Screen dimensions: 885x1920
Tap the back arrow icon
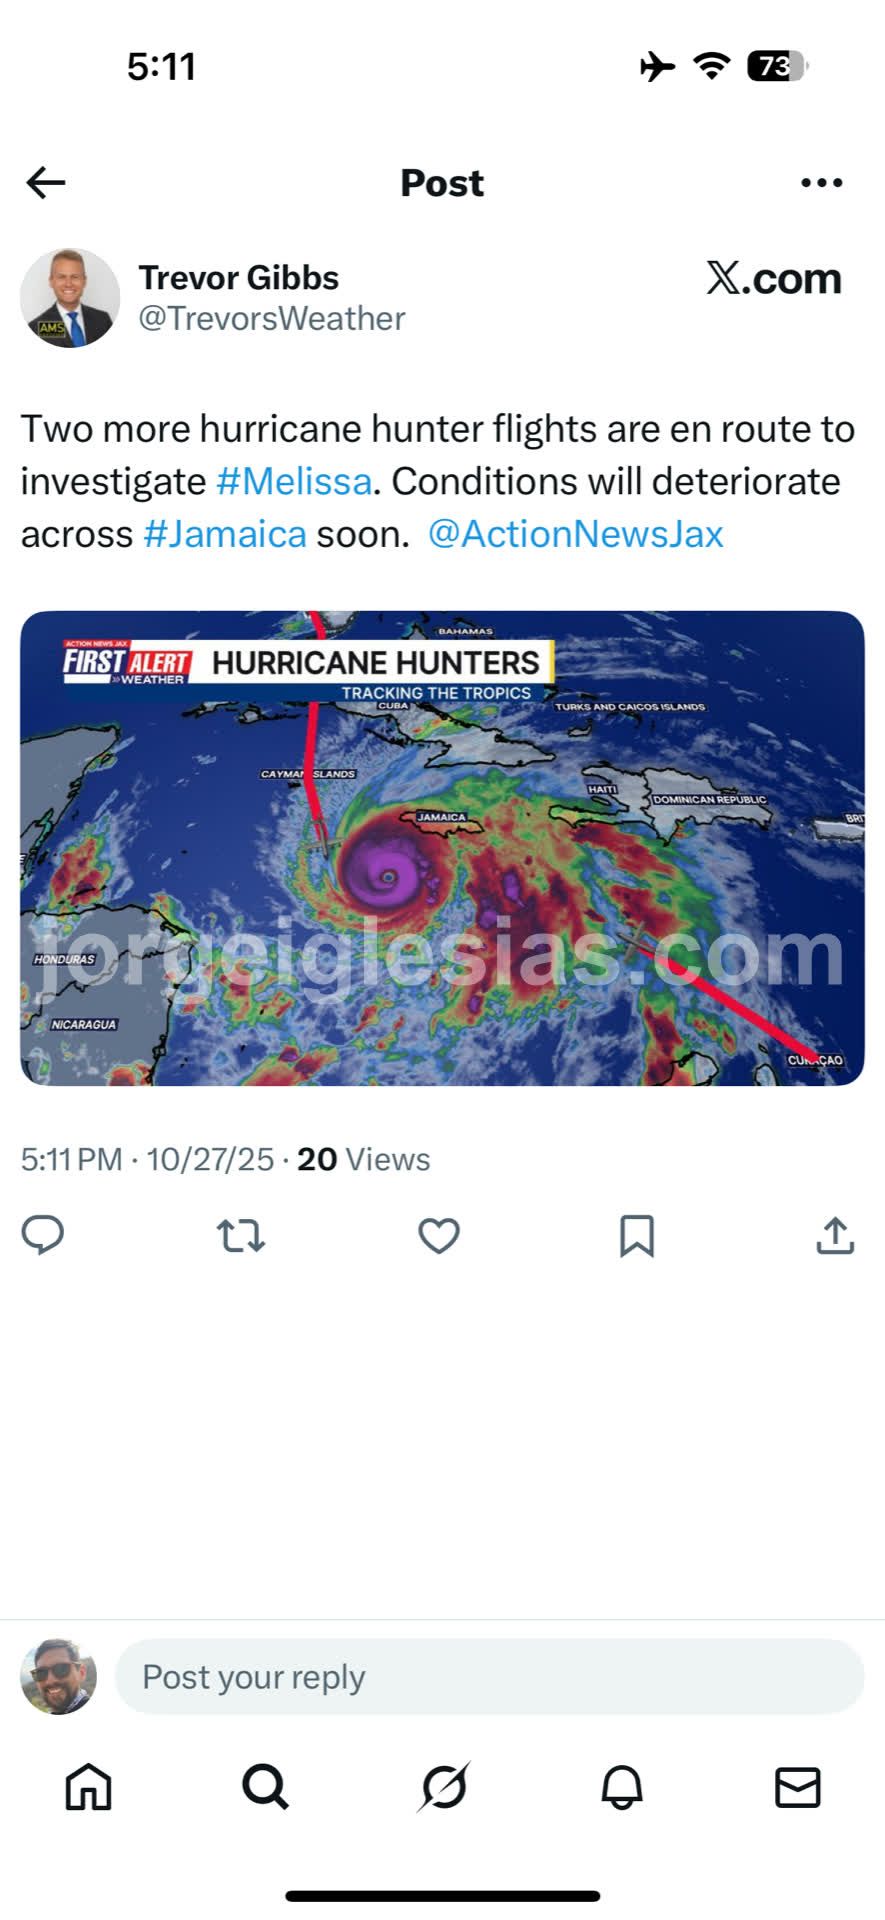pos(46,183)
